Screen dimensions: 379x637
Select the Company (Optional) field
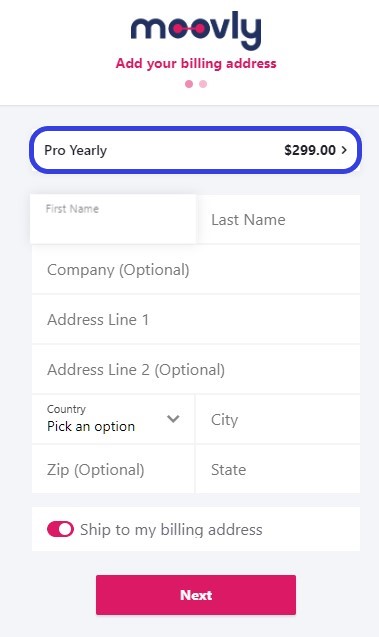click(x=196, y=269)
